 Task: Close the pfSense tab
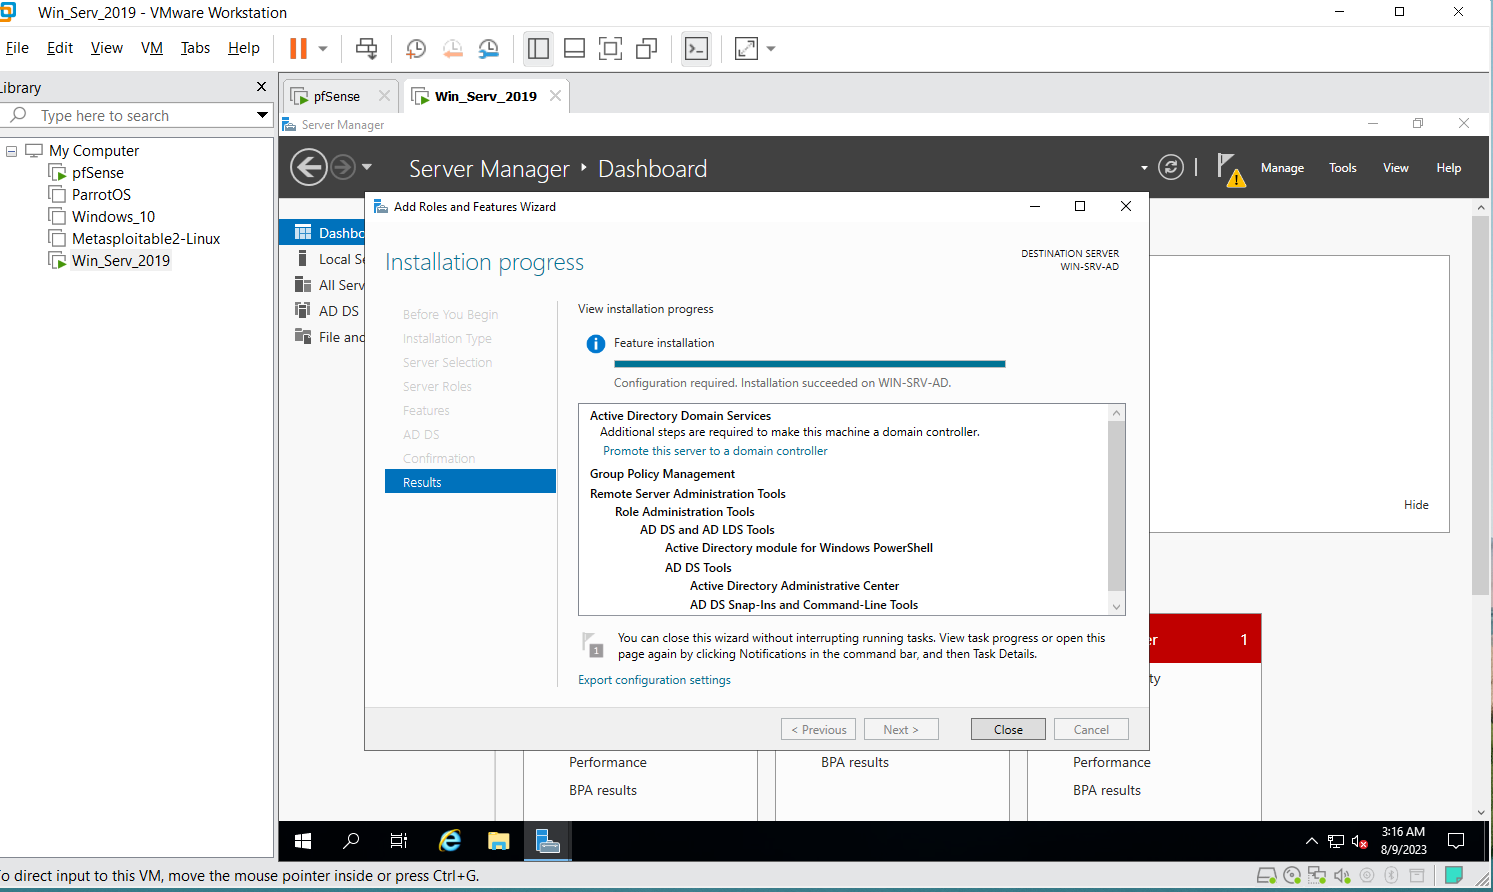[x=384, y=96]
